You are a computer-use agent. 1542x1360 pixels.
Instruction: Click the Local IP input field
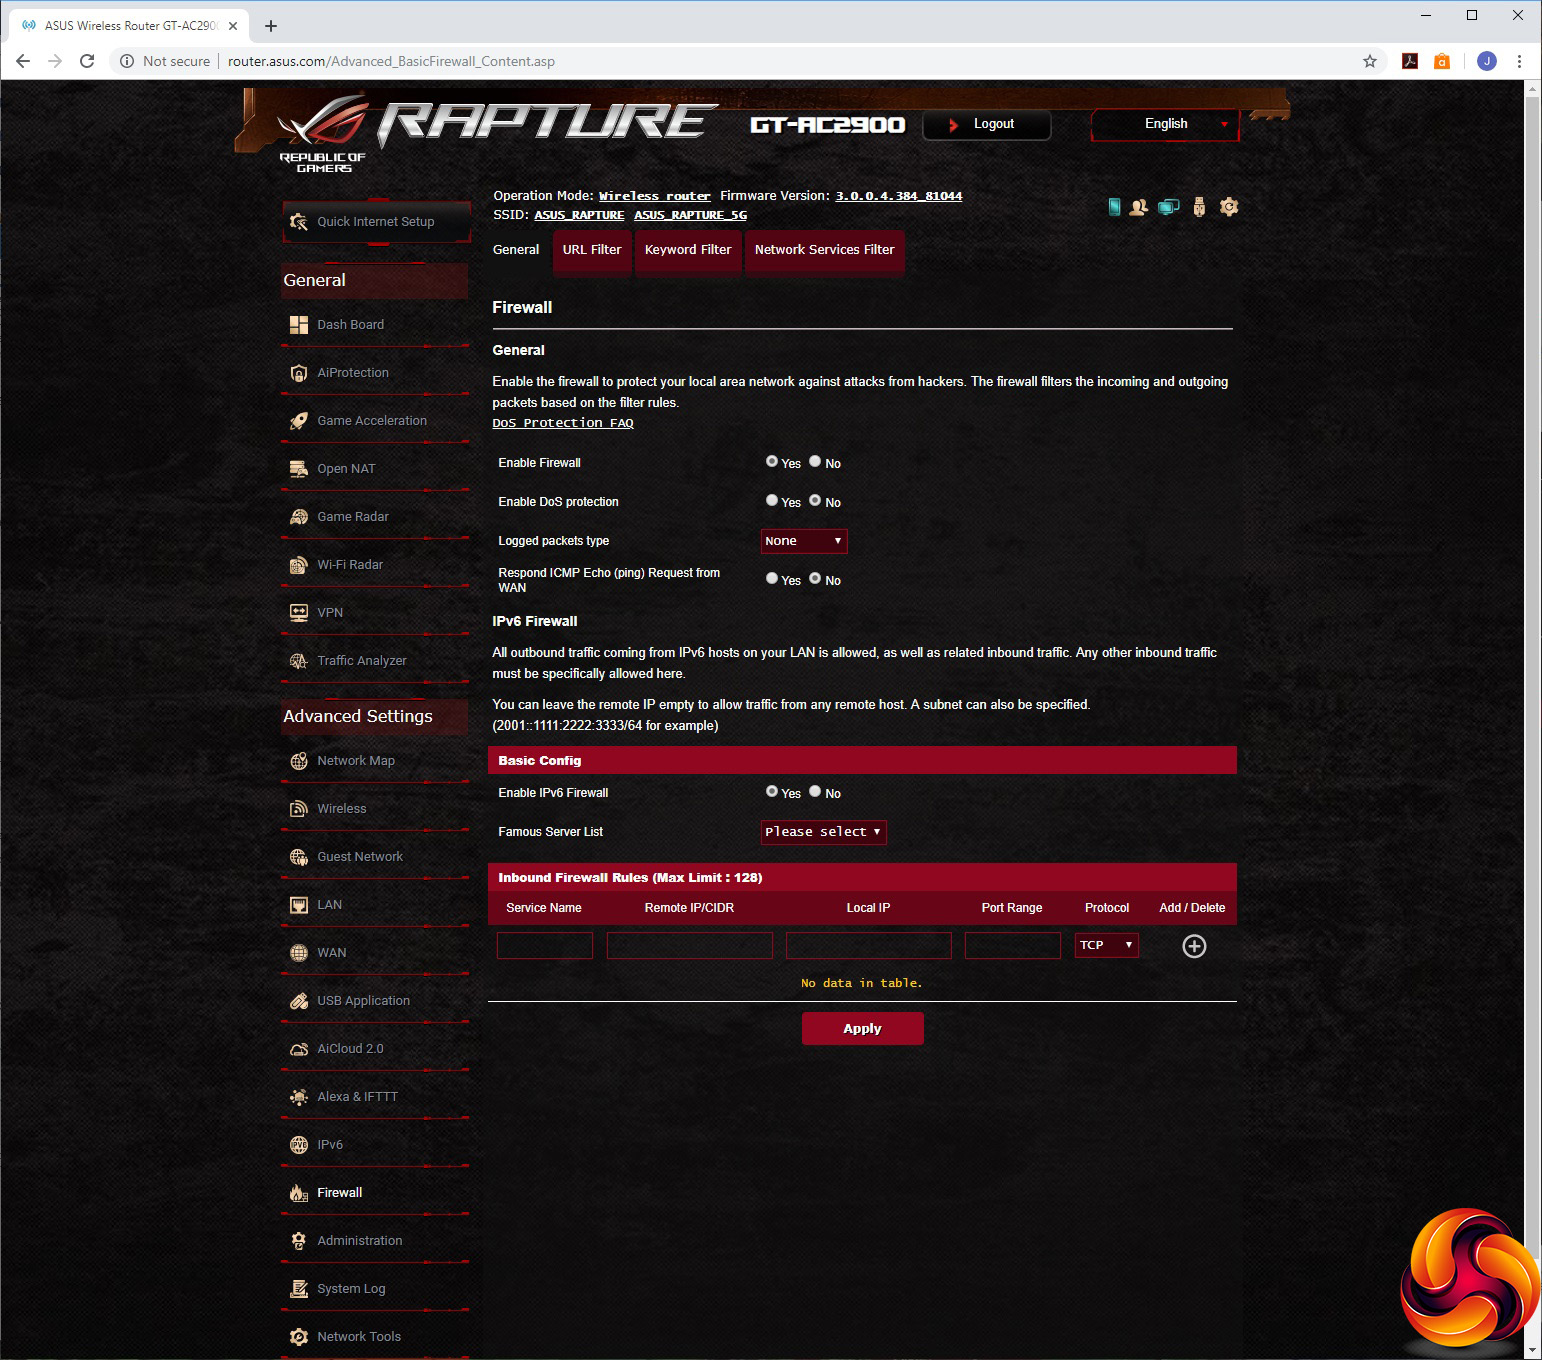pyautogui.click(x=869, y=946)
